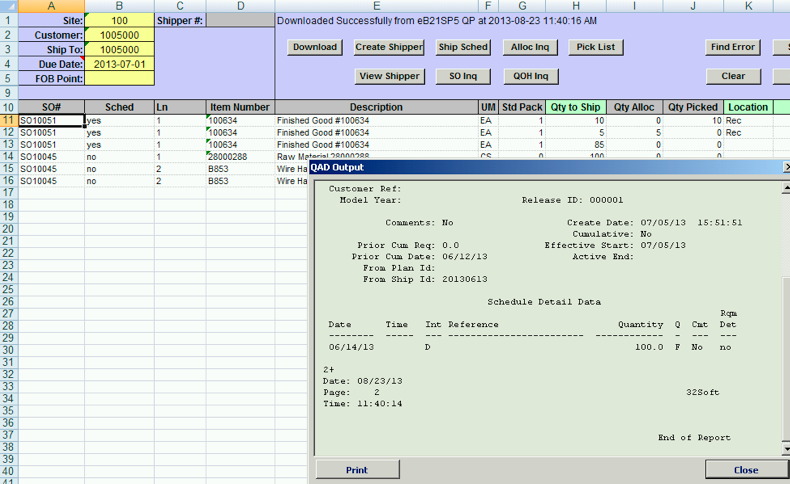Click the Qty Picked heading cell

pyautogui.click(x=693, y=107)
